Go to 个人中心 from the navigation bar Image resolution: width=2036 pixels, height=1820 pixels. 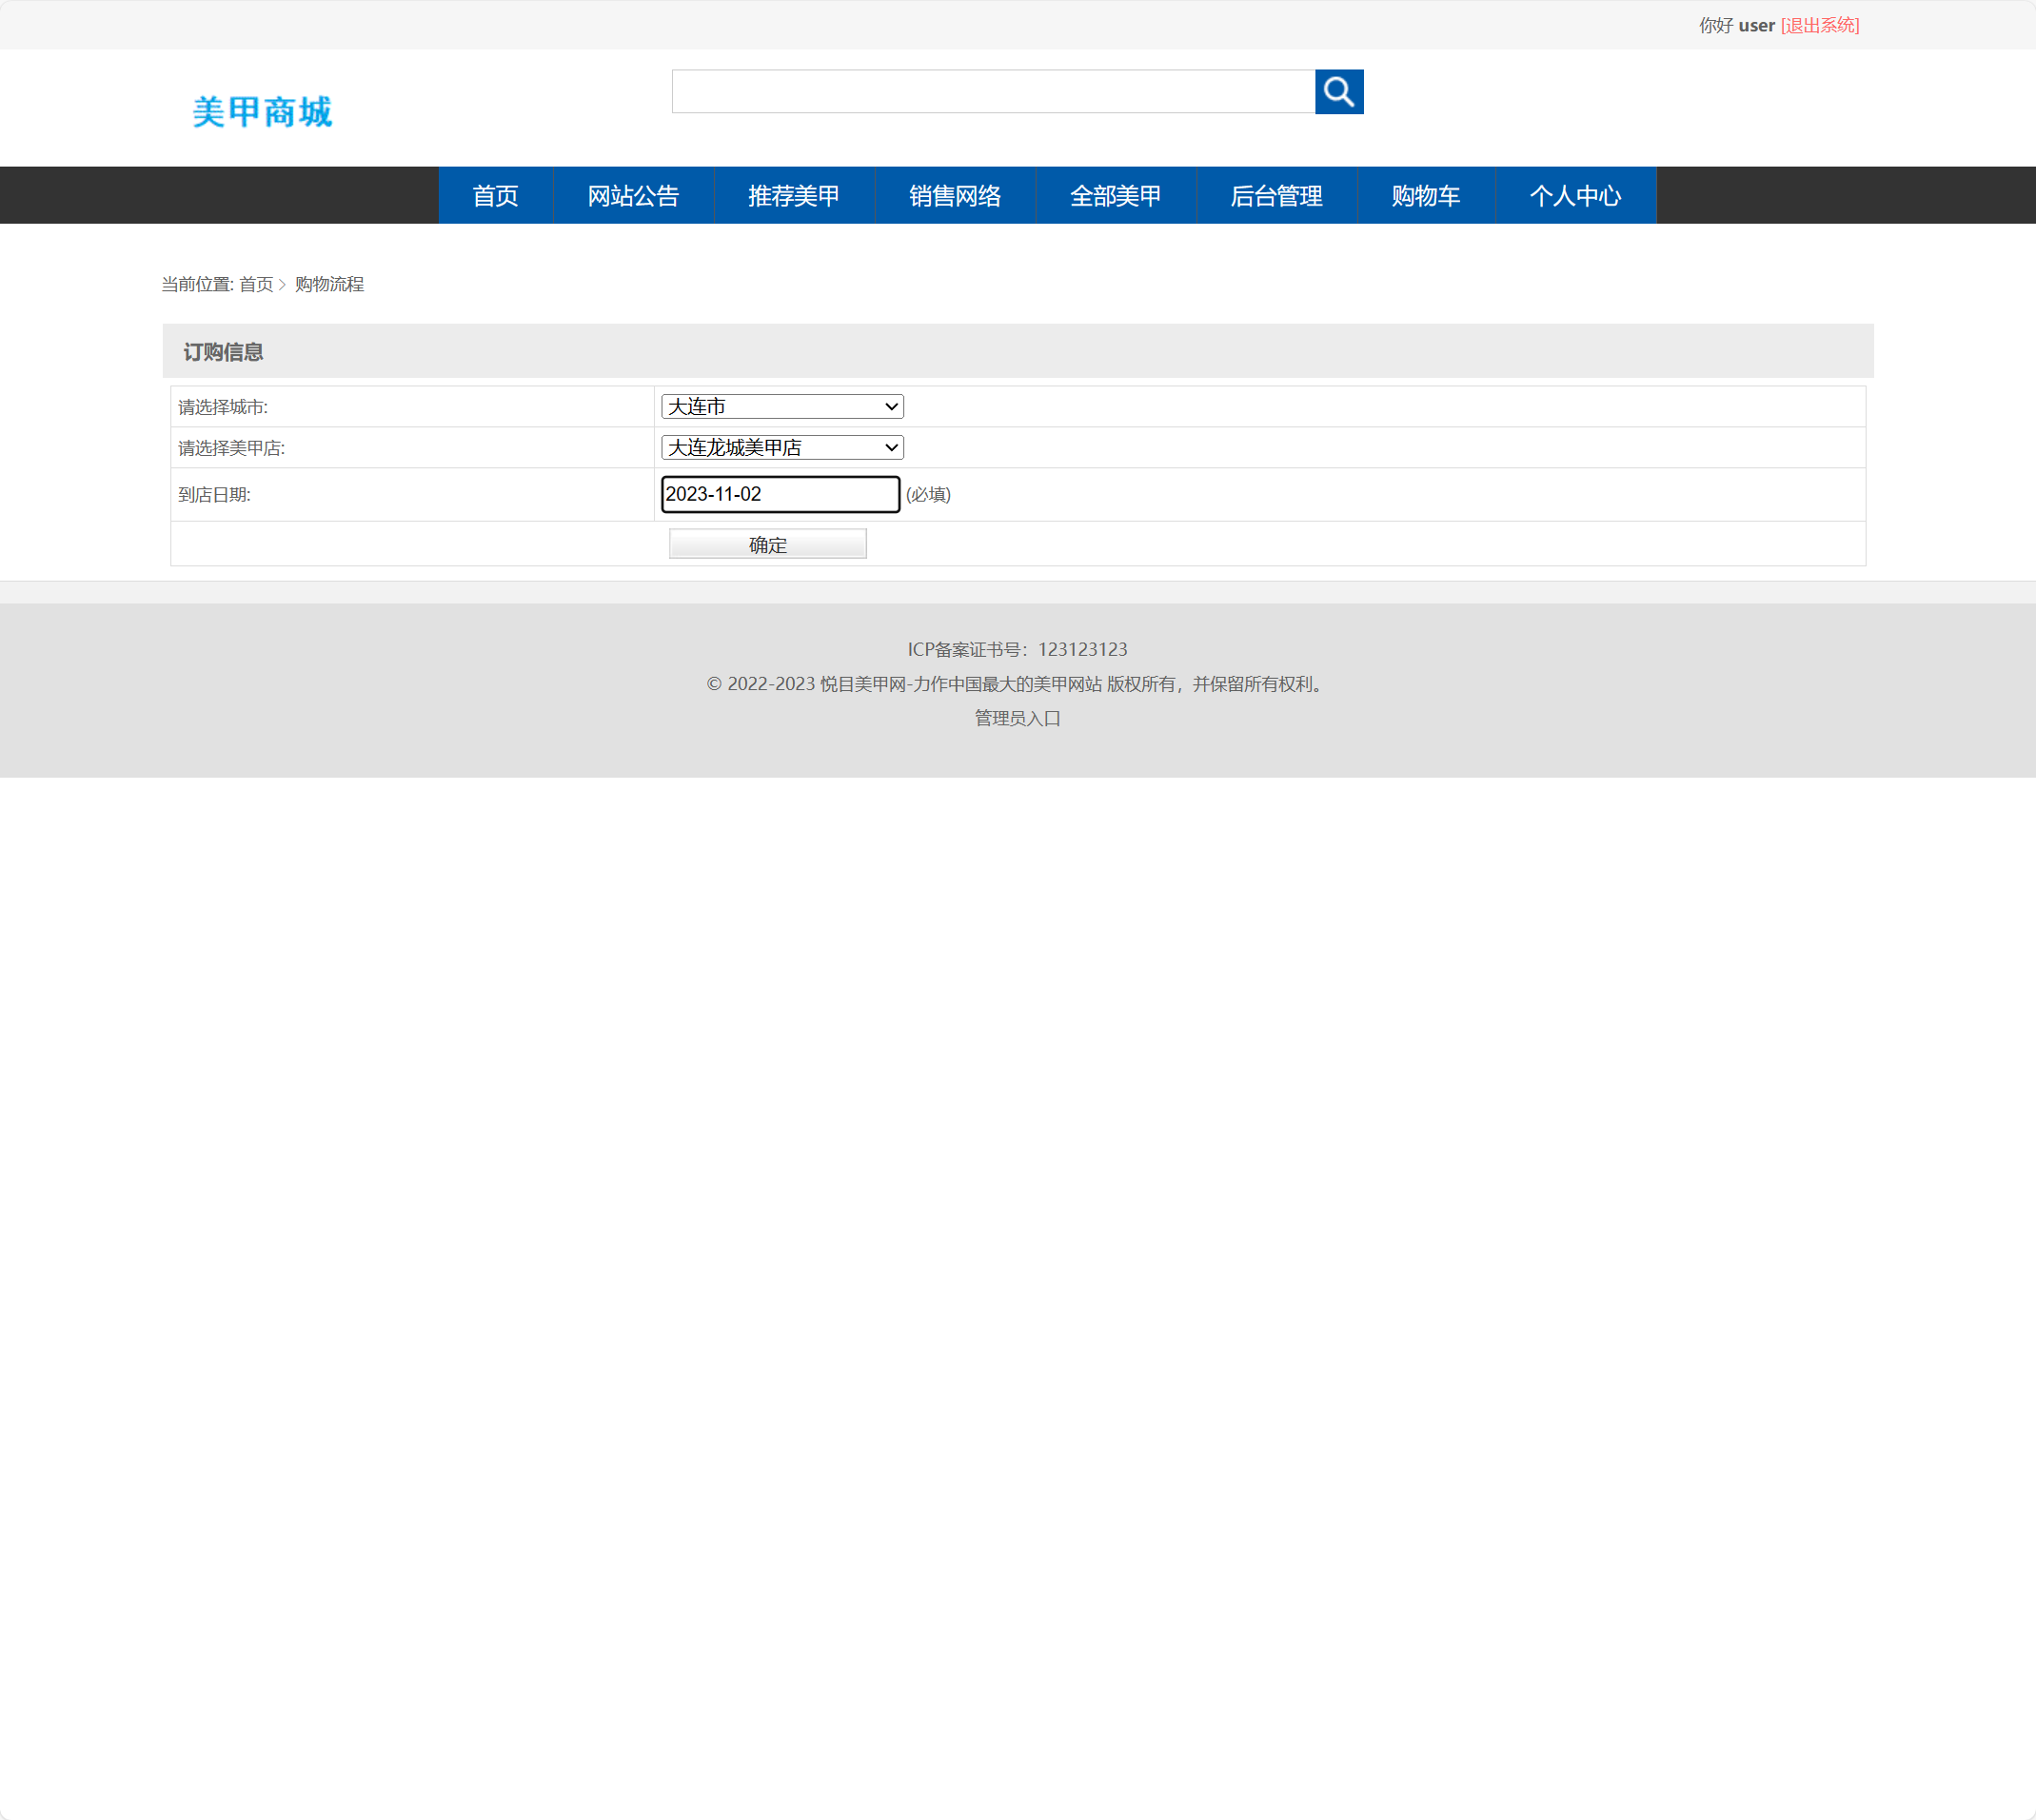click(1575, 195)
